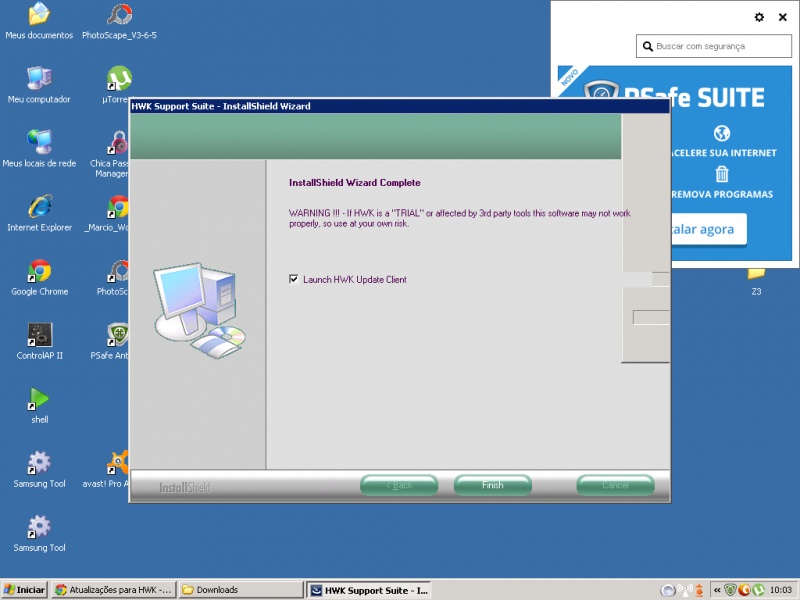This screenshot has width=800, height=600.
Task: Uncheck Launch HWK Update Client checkbox
Action: 293,279
